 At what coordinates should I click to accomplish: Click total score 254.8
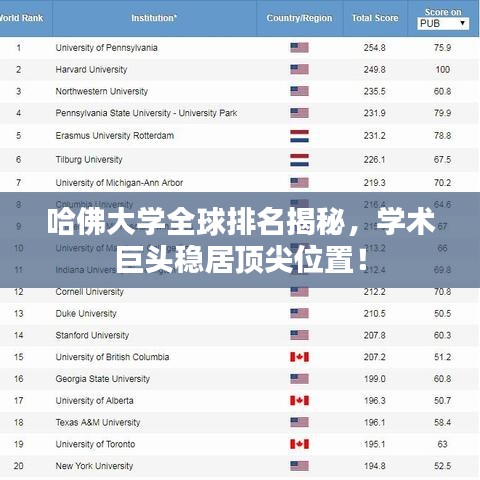[x=375, y=48]
